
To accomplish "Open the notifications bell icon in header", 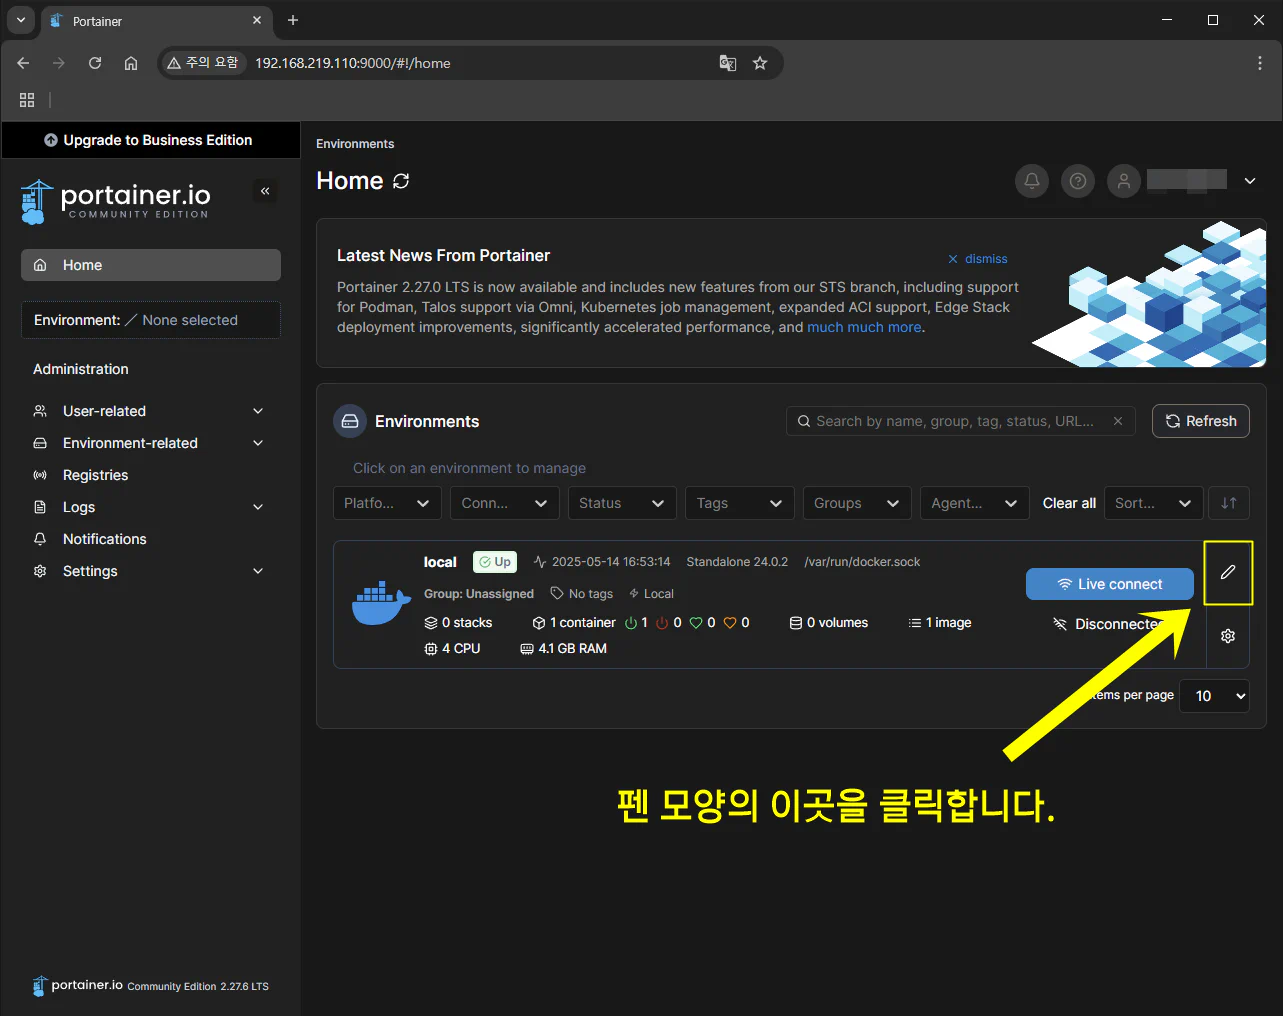I will coord(1032,181).
